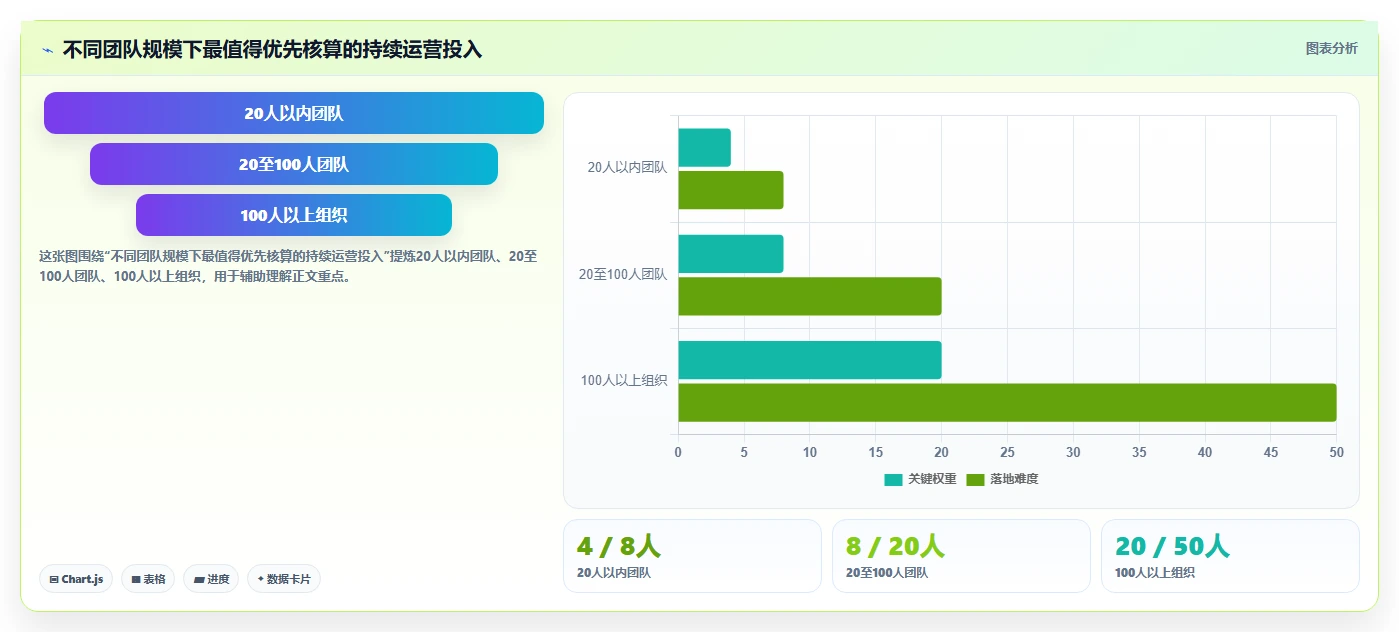Click x-axis tick value 35
The width and height of the screenshot is (1399, 632).
(x=1139, y=452)
